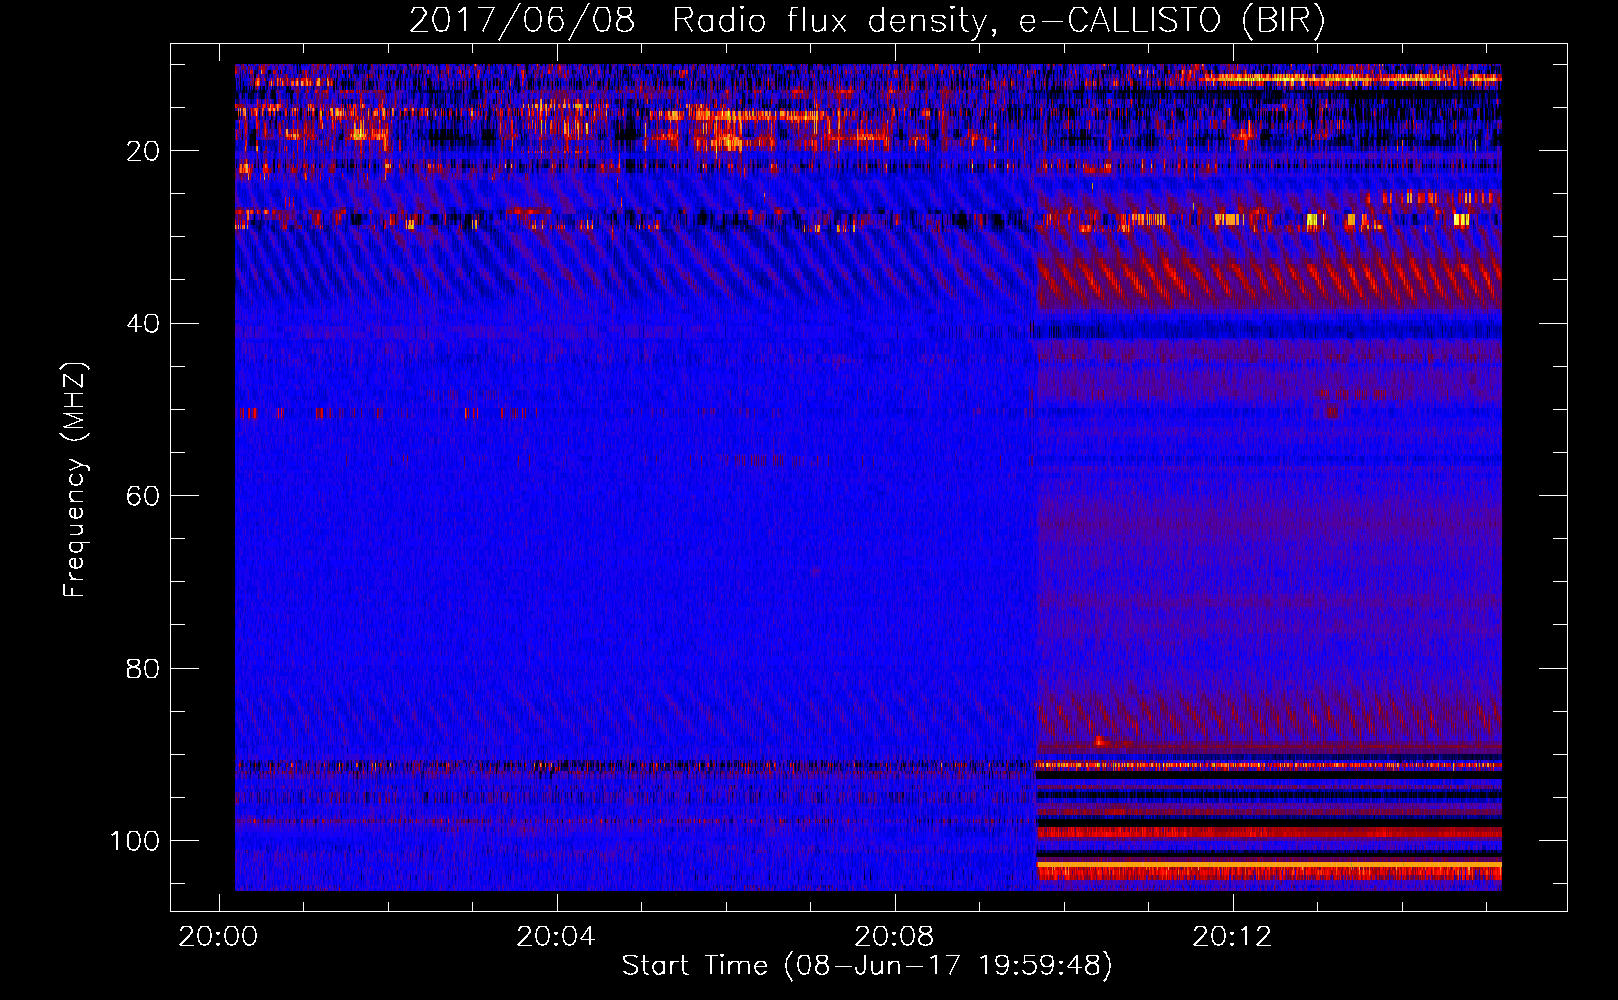The height and width of the screenshot is (1000, 1618).
Task: Click the 80 MHz y-axis tick label
Action: click(x=143, y=668)
